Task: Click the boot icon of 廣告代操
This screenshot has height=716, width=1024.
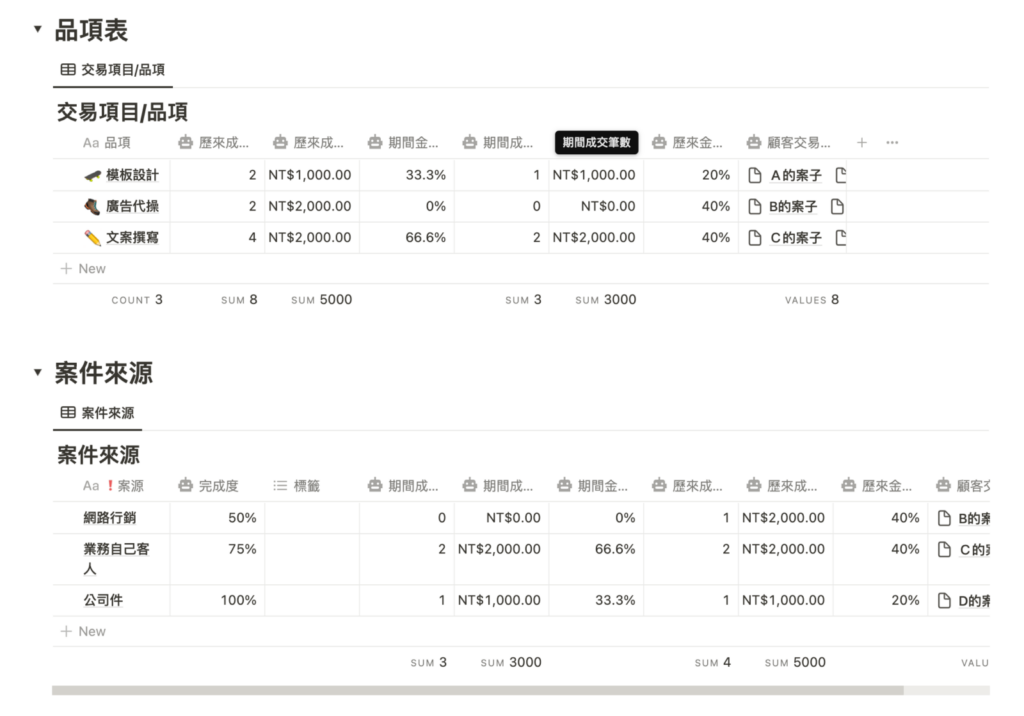Action: coord(92,206)
